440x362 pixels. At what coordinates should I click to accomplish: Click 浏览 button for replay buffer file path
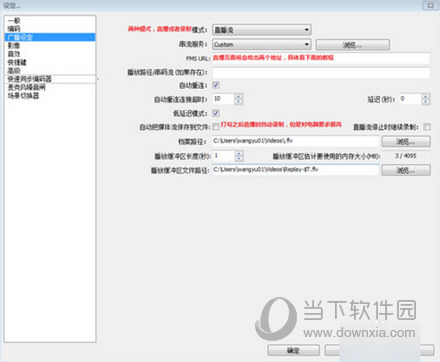(x=406, y=170)
